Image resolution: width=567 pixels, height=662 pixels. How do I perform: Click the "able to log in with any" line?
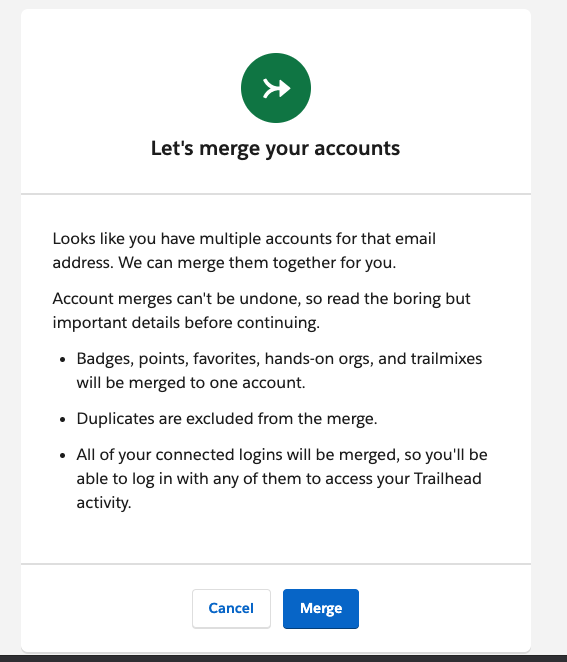[279, 479]
